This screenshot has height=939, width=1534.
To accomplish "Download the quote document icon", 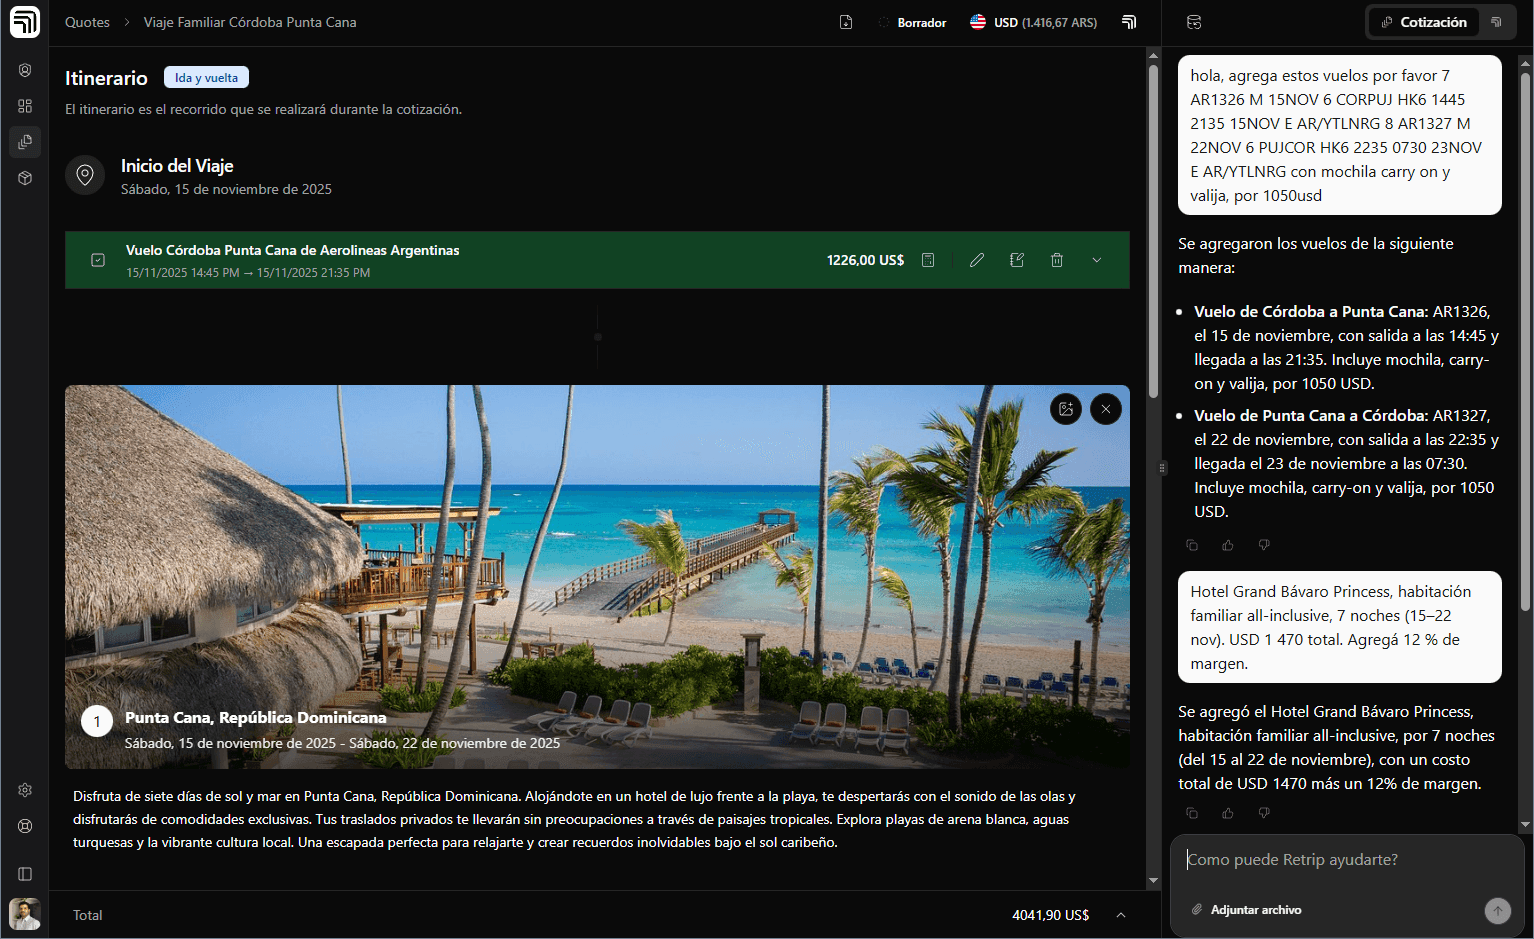I will click(846, 22).
